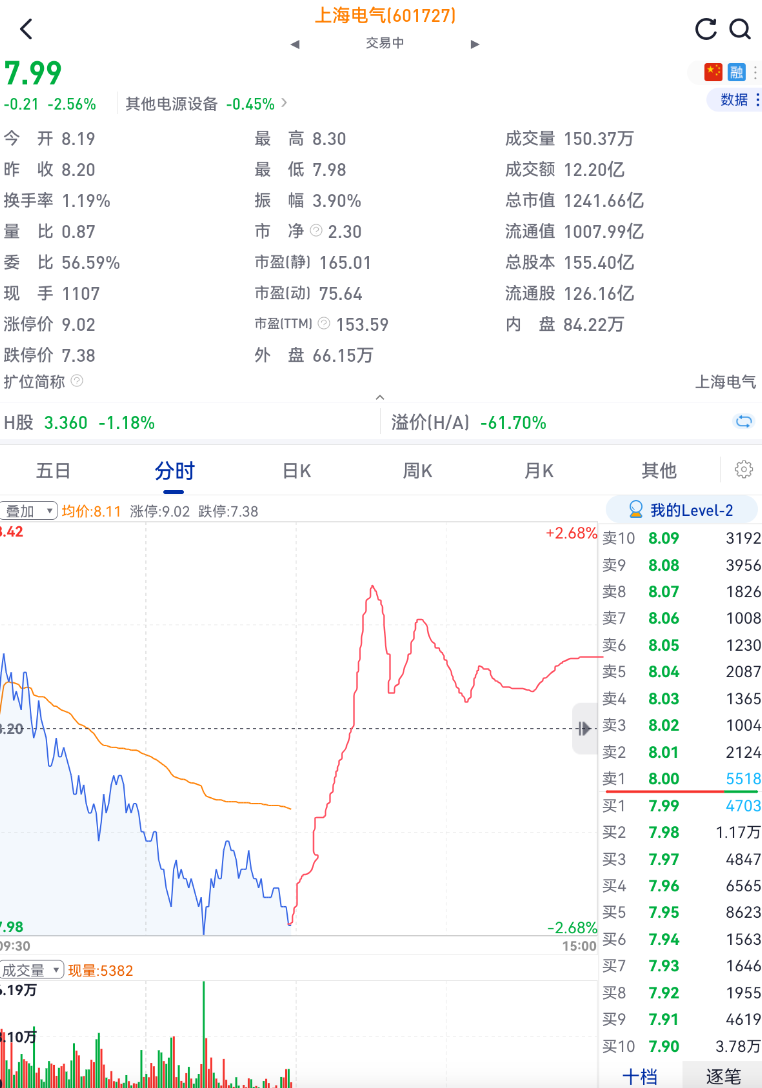This screenshot has width=762, height=1088.
Task: Open the search magnifier icon
Action: click(x=740, y=29)
